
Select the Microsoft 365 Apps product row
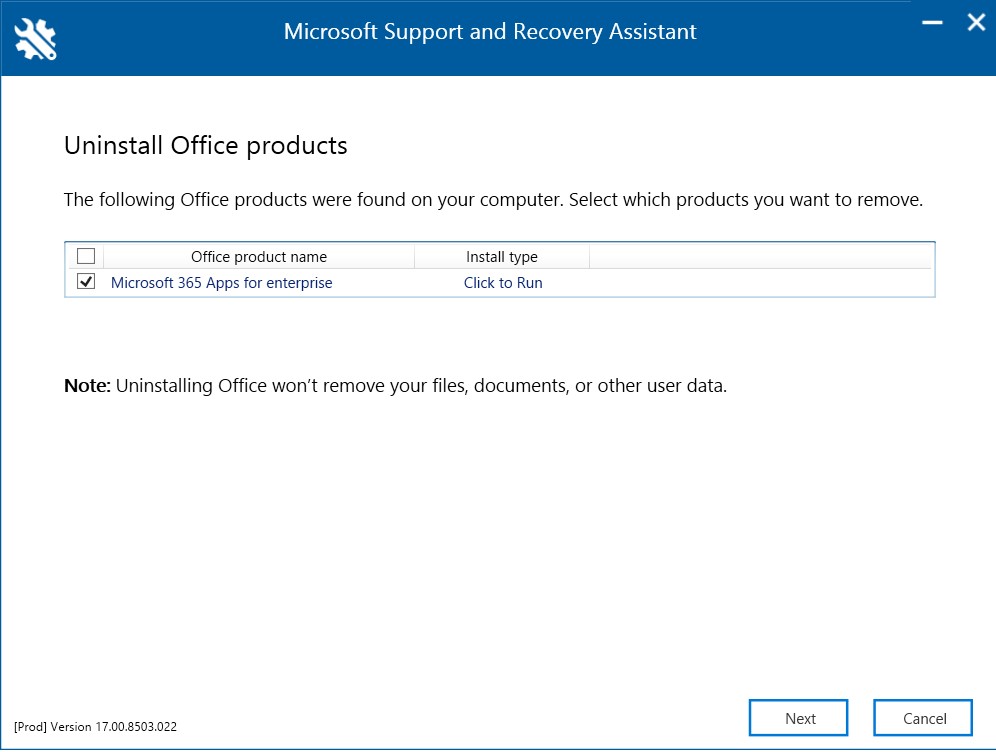click(700, 282)
